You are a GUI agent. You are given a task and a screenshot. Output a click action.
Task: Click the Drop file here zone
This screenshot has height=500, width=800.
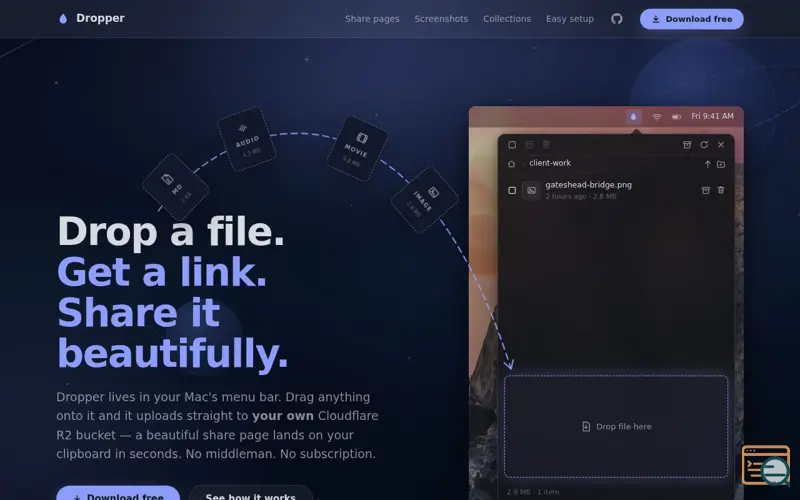616,427
